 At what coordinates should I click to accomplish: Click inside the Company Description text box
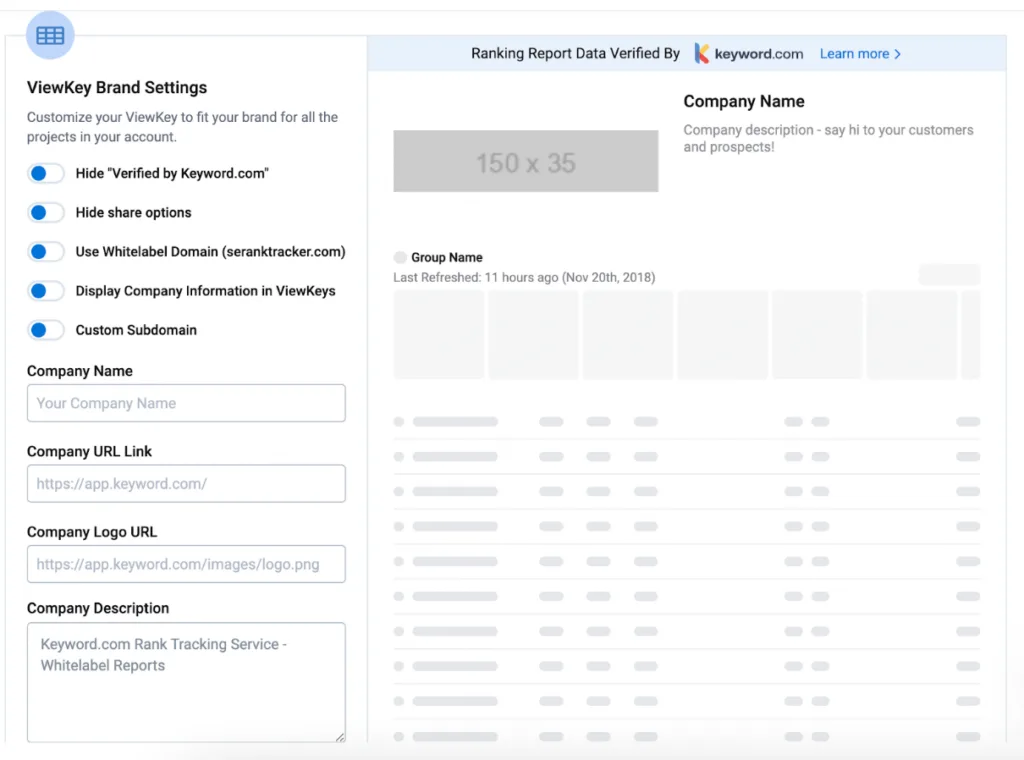pos(186,680)
